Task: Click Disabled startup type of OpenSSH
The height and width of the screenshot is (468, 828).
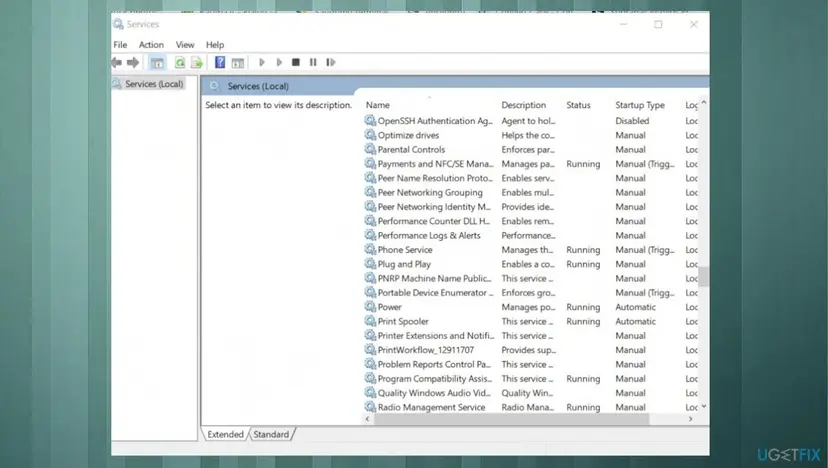Action: (632, 120)
